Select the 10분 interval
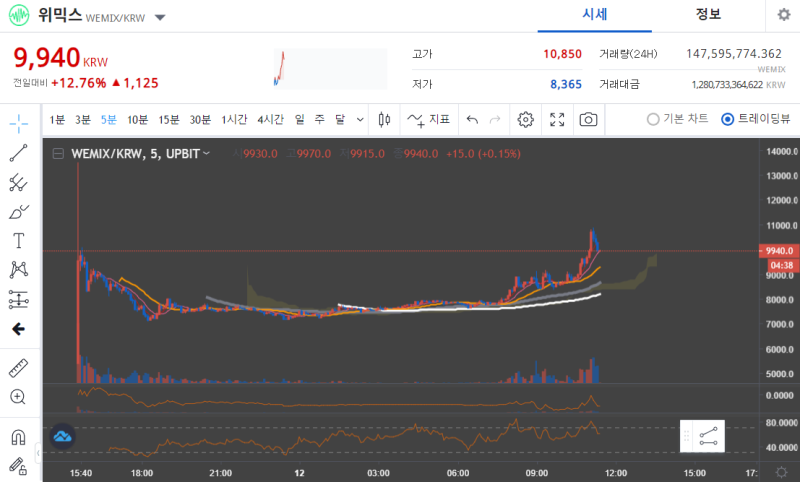 click(137, 120)
